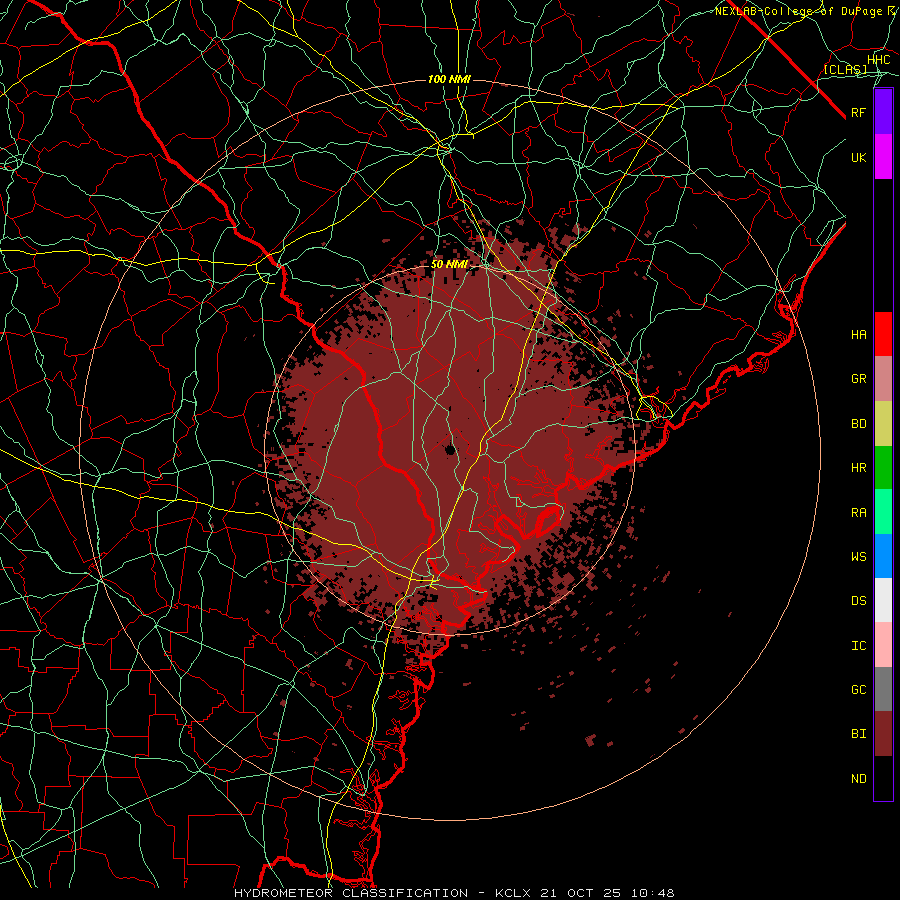
Task: Click the UK legend label
Action: [858, 157]
